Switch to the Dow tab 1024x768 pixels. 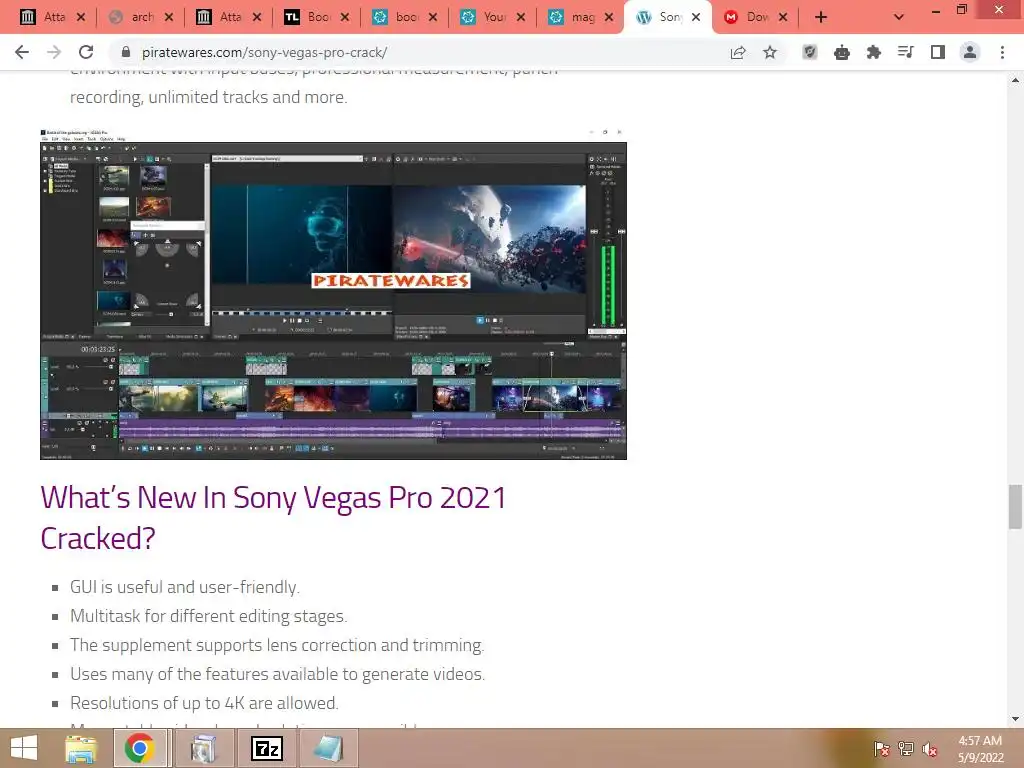748,17
